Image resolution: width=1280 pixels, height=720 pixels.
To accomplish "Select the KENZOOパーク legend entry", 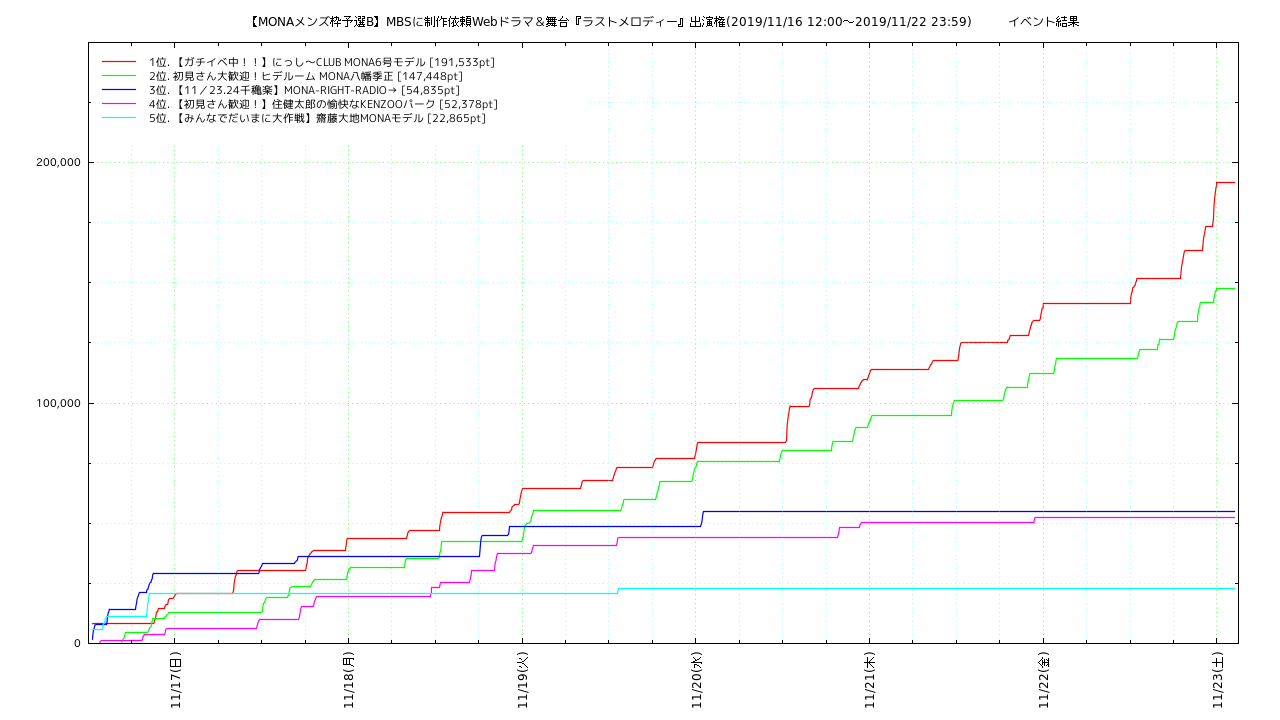I will coord(323,104).
